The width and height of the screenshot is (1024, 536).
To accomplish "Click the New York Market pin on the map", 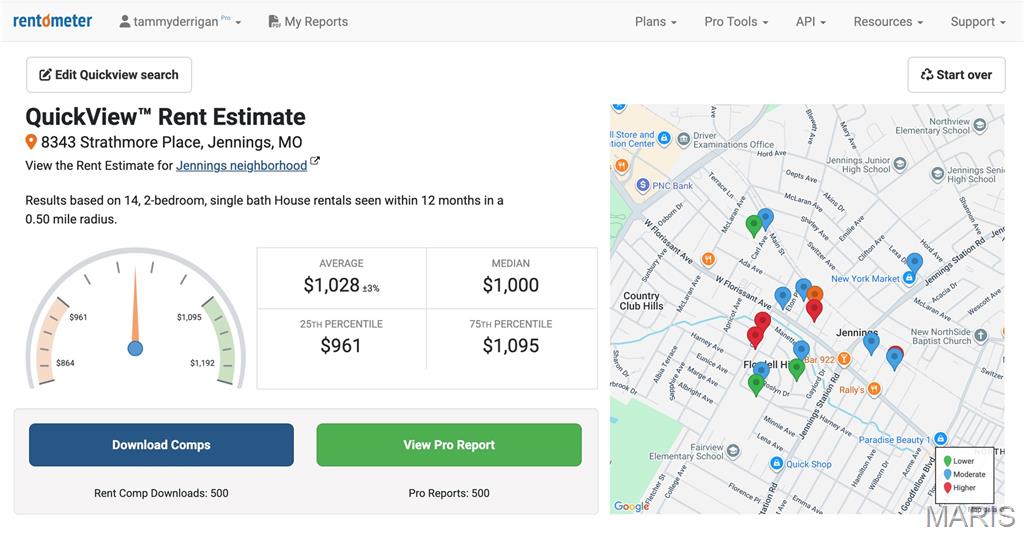I will [911, 278].
